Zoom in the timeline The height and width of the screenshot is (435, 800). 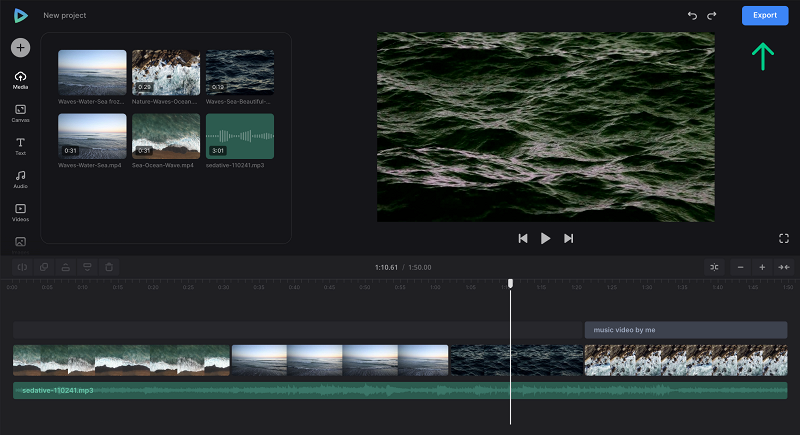tap(762, 267)
